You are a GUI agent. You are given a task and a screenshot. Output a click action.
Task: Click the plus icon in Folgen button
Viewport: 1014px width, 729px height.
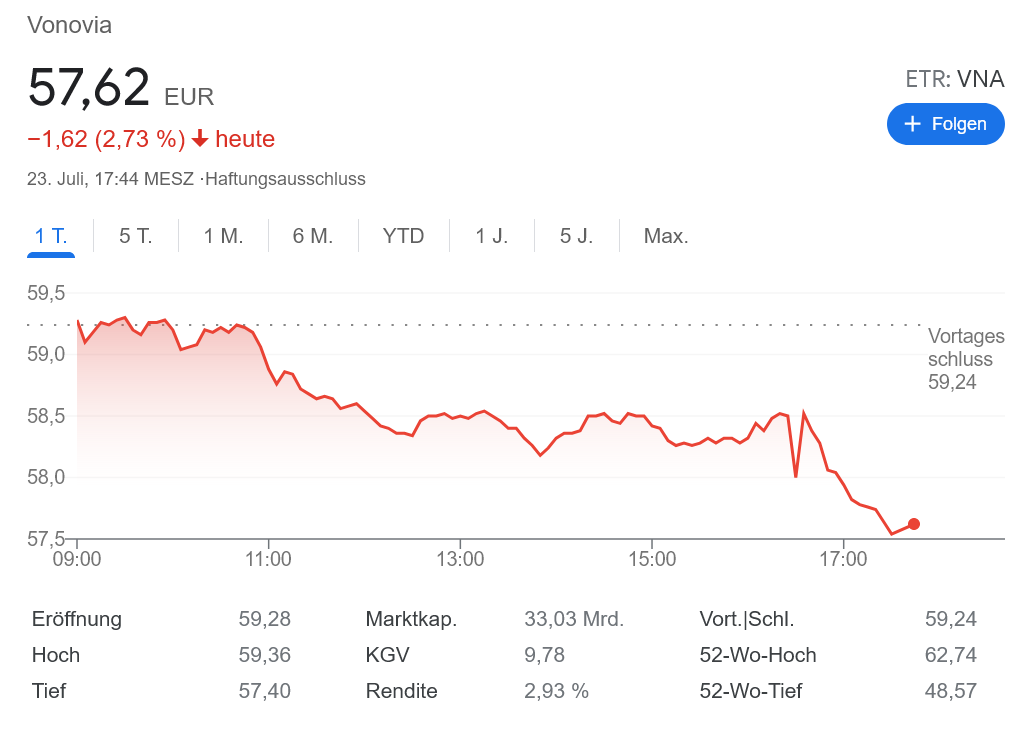(912, 124)
